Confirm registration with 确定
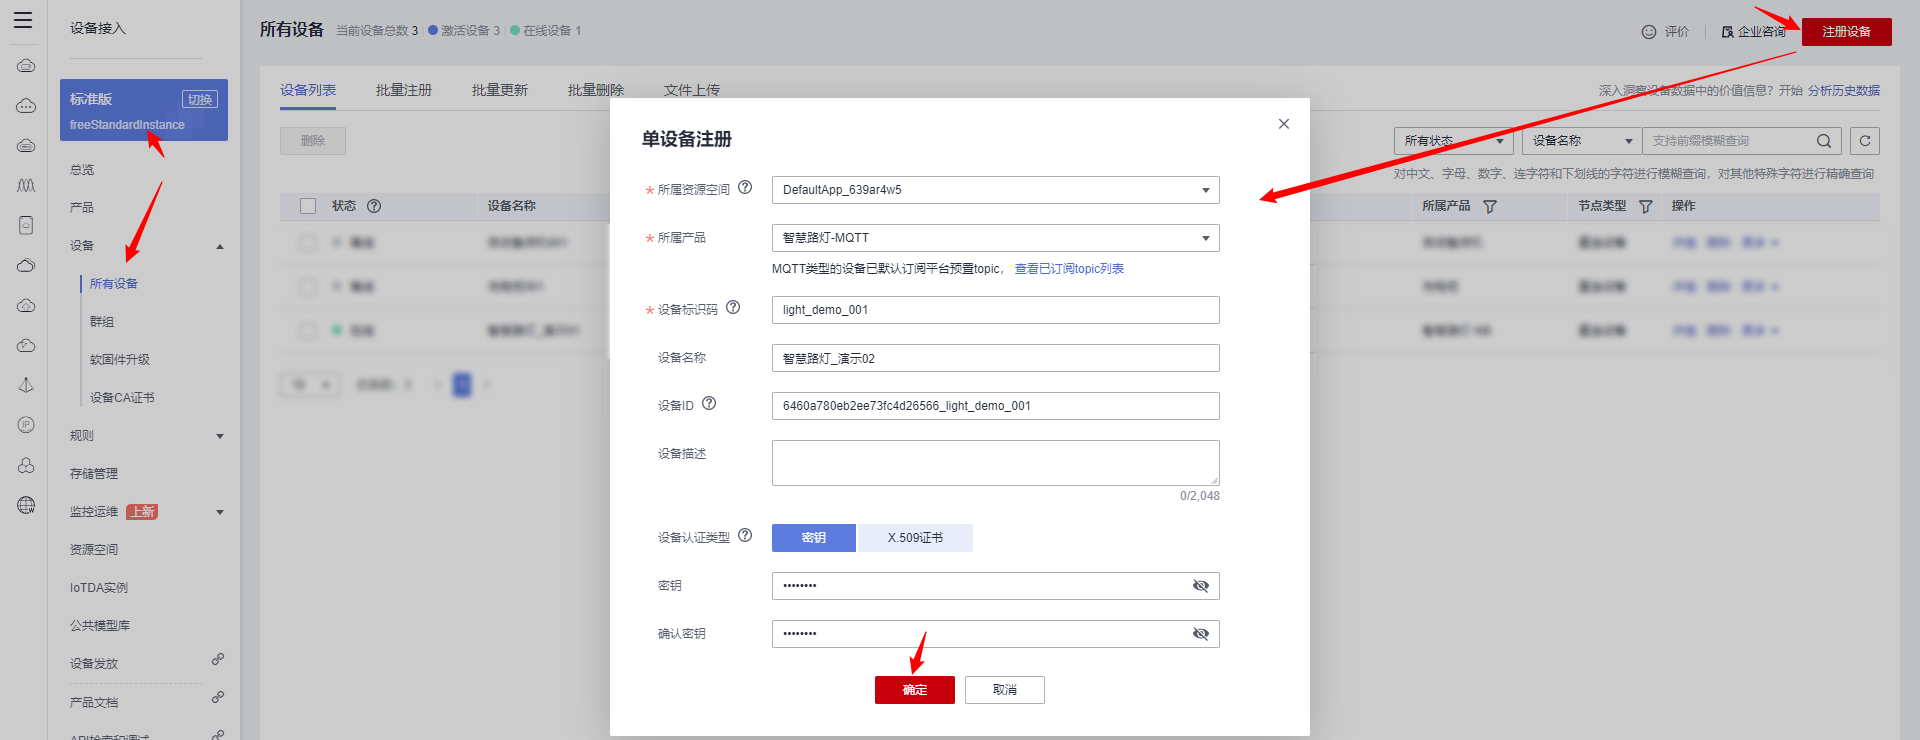 coord(915,690)
